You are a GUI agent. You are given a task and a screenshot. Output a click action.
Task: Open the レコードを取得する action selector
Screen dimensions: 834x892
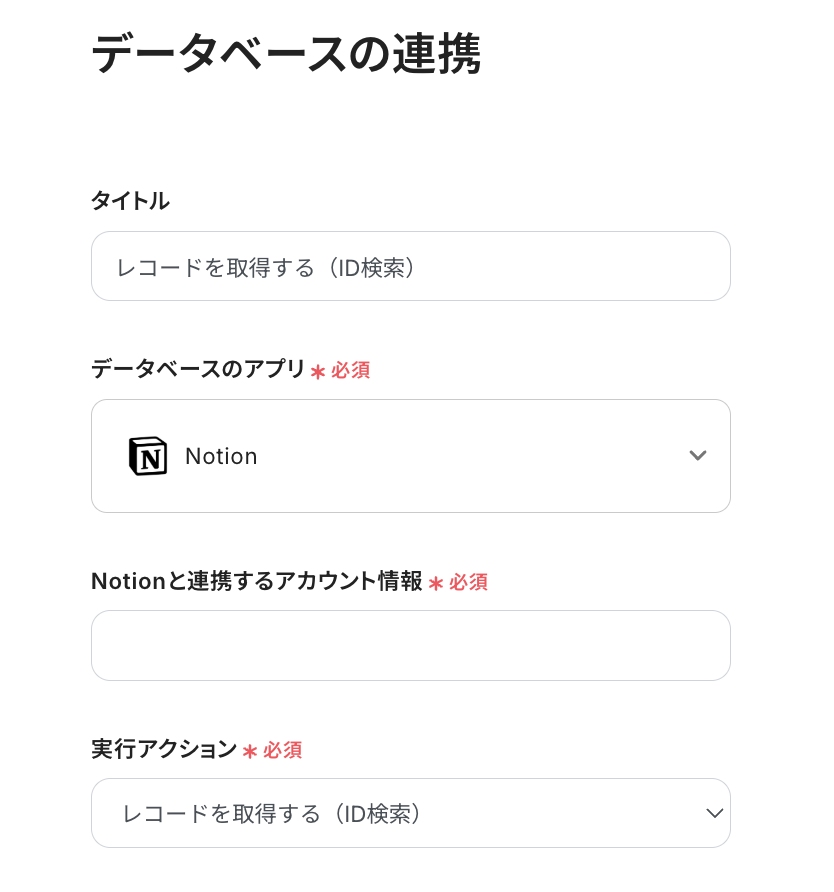(x=272, y=813)
